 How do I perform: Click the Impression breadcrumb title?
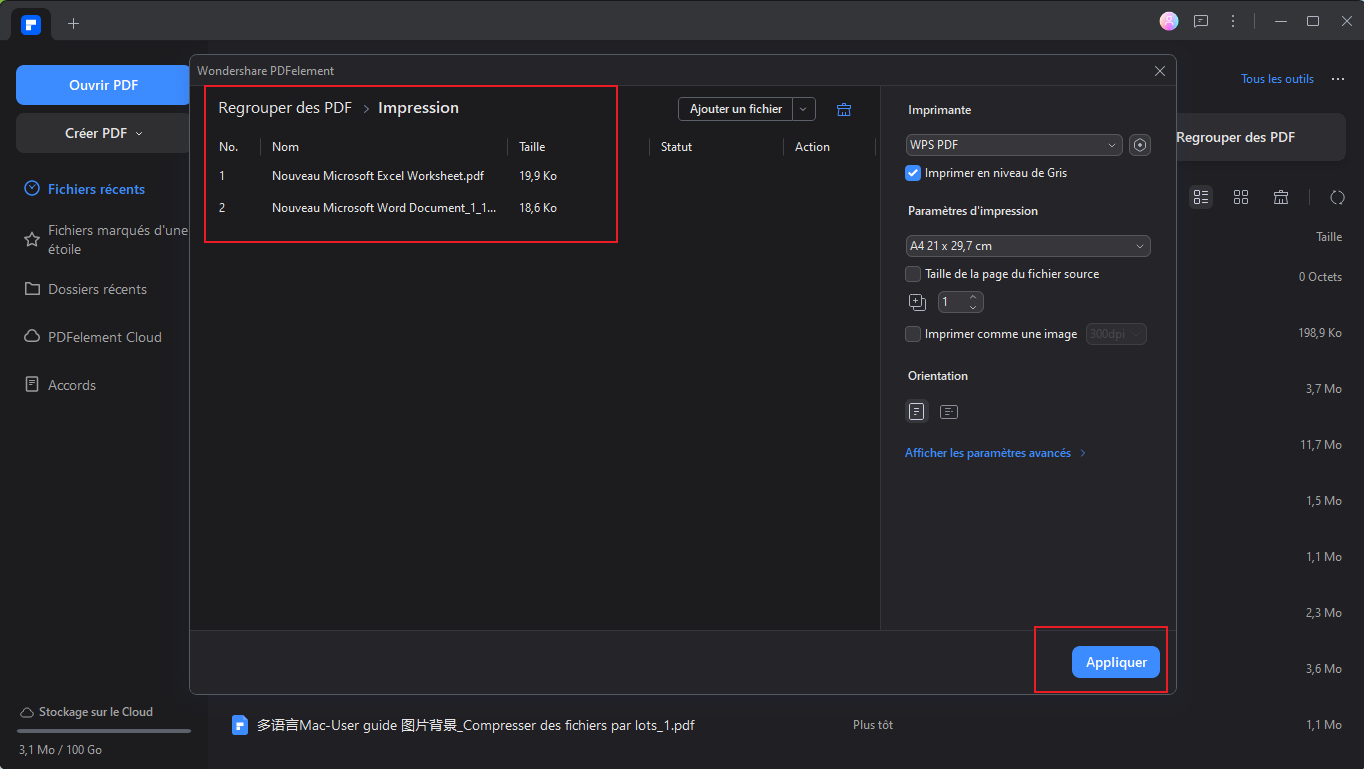coord(418,108)
